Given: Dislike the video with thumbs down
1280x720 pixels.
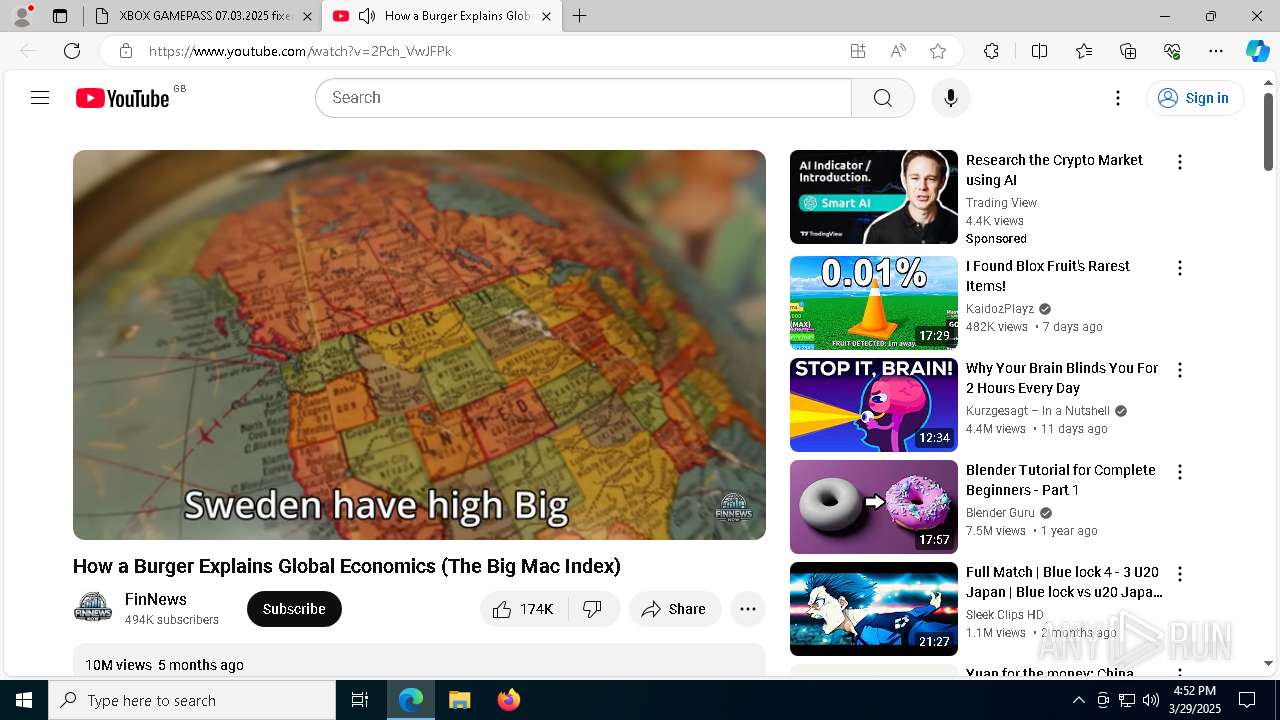Looking at the screenshot, I should click(593, 609).
